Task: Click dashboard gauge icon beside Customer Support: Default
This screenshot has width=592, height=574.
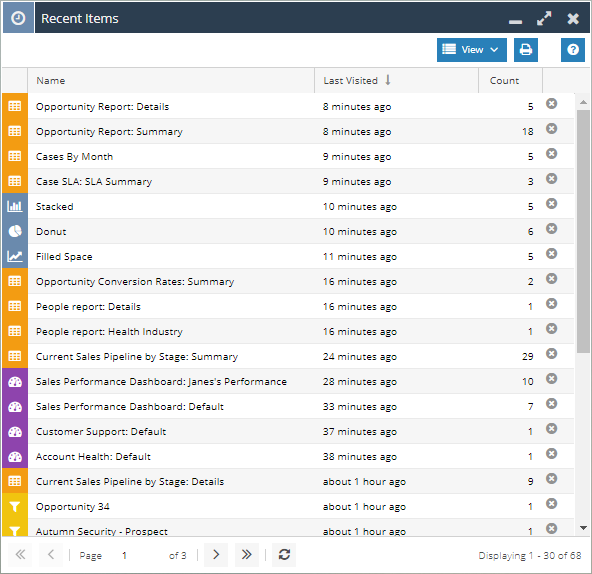Action: click(15, 432)
